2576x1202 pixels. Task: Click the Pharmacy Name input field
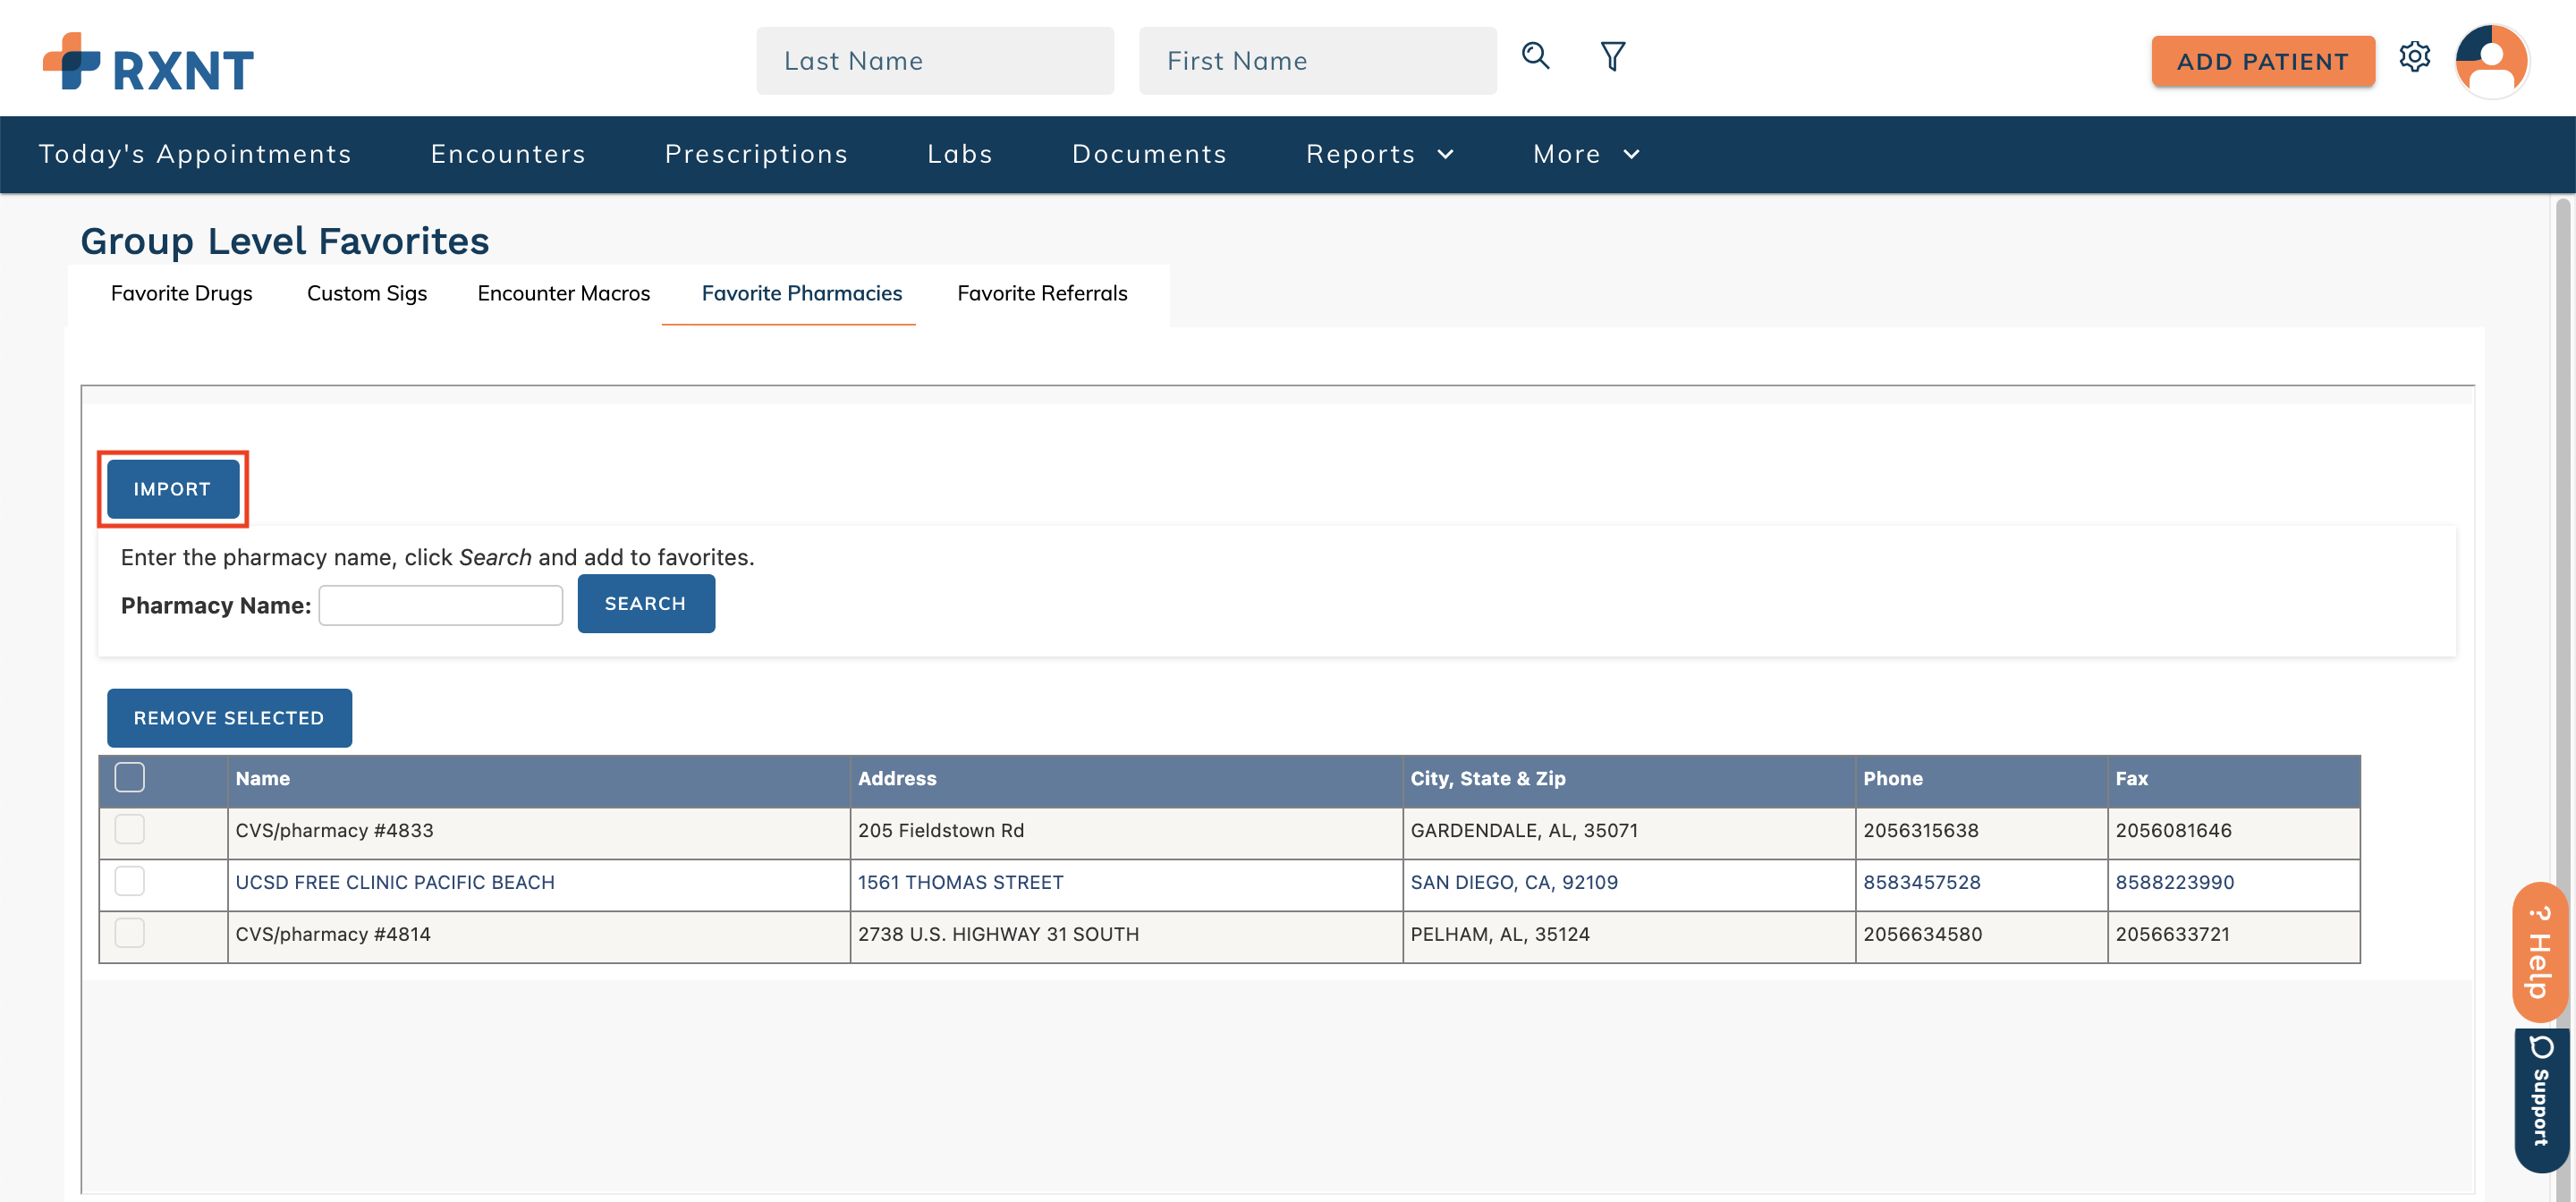click(x=440, y=605)
